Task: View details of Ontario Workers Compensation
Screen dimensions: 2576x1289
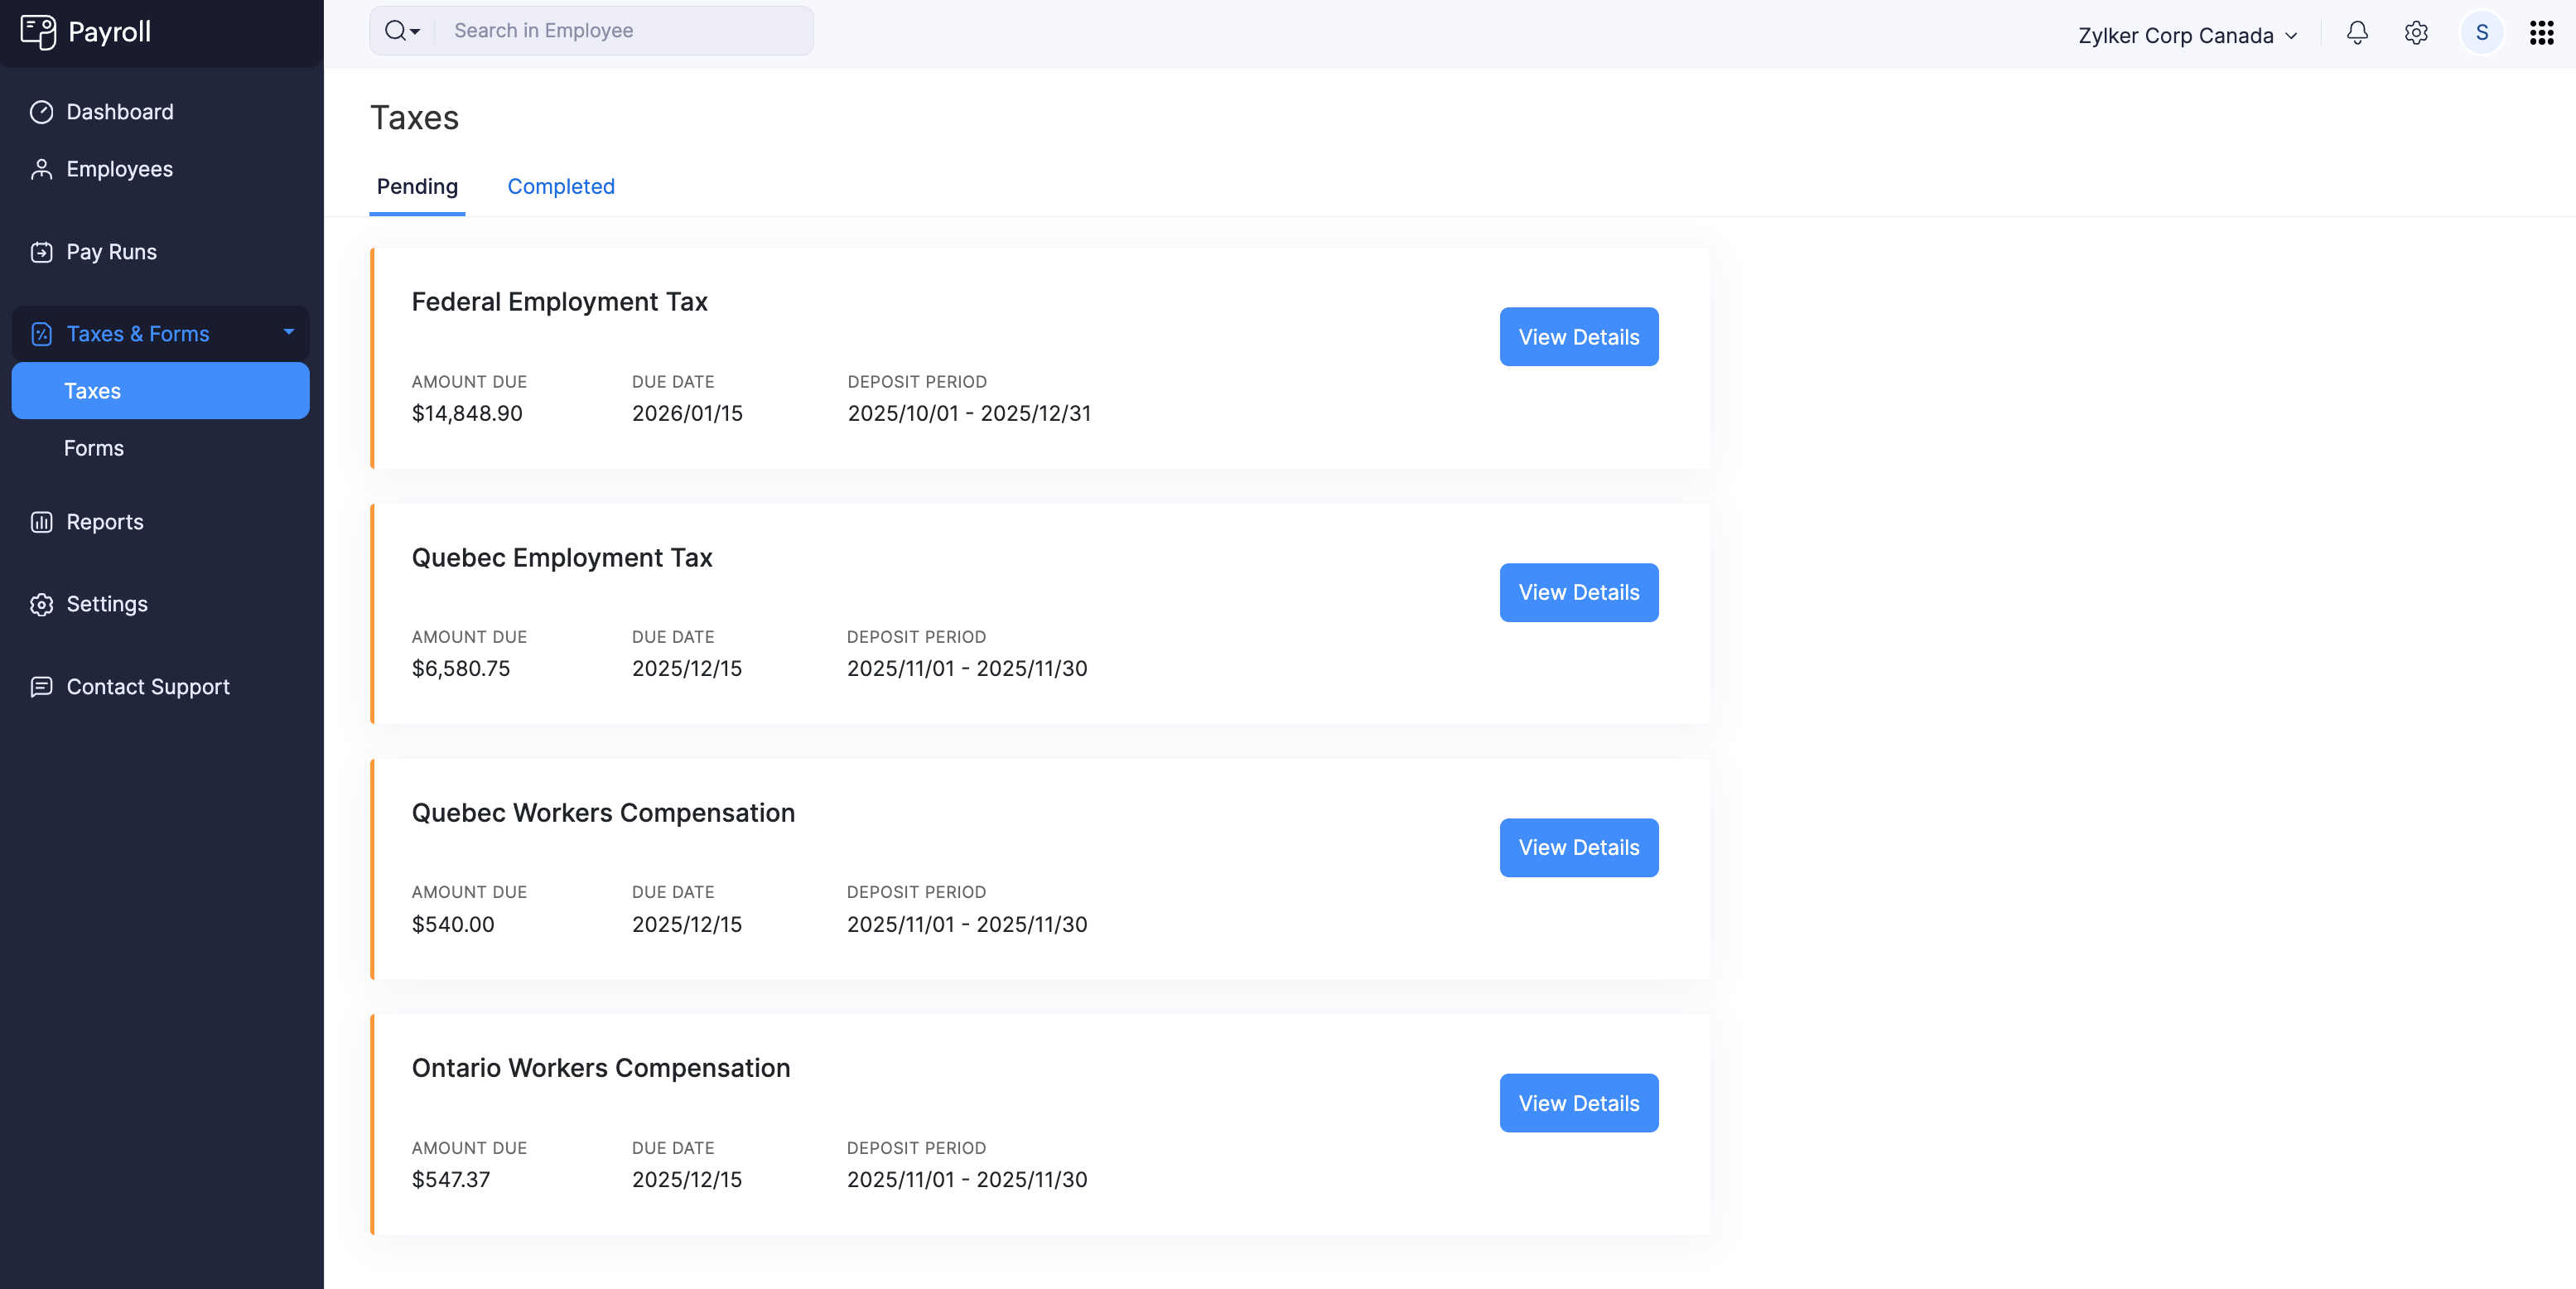Action: [1578, 1103]
